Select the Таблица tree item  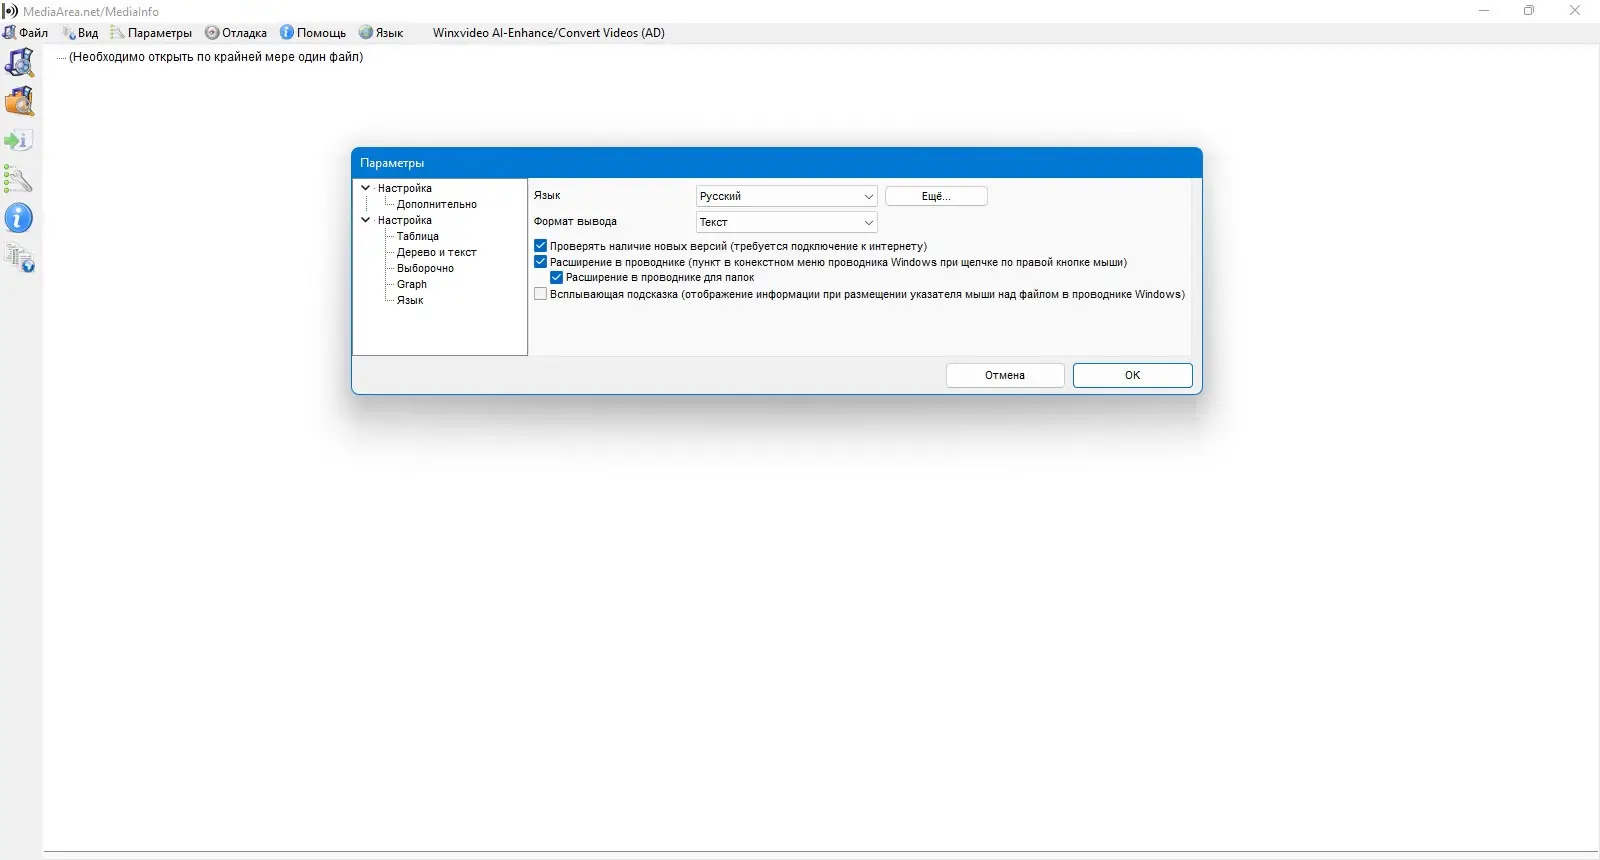(x=418, y=236)
